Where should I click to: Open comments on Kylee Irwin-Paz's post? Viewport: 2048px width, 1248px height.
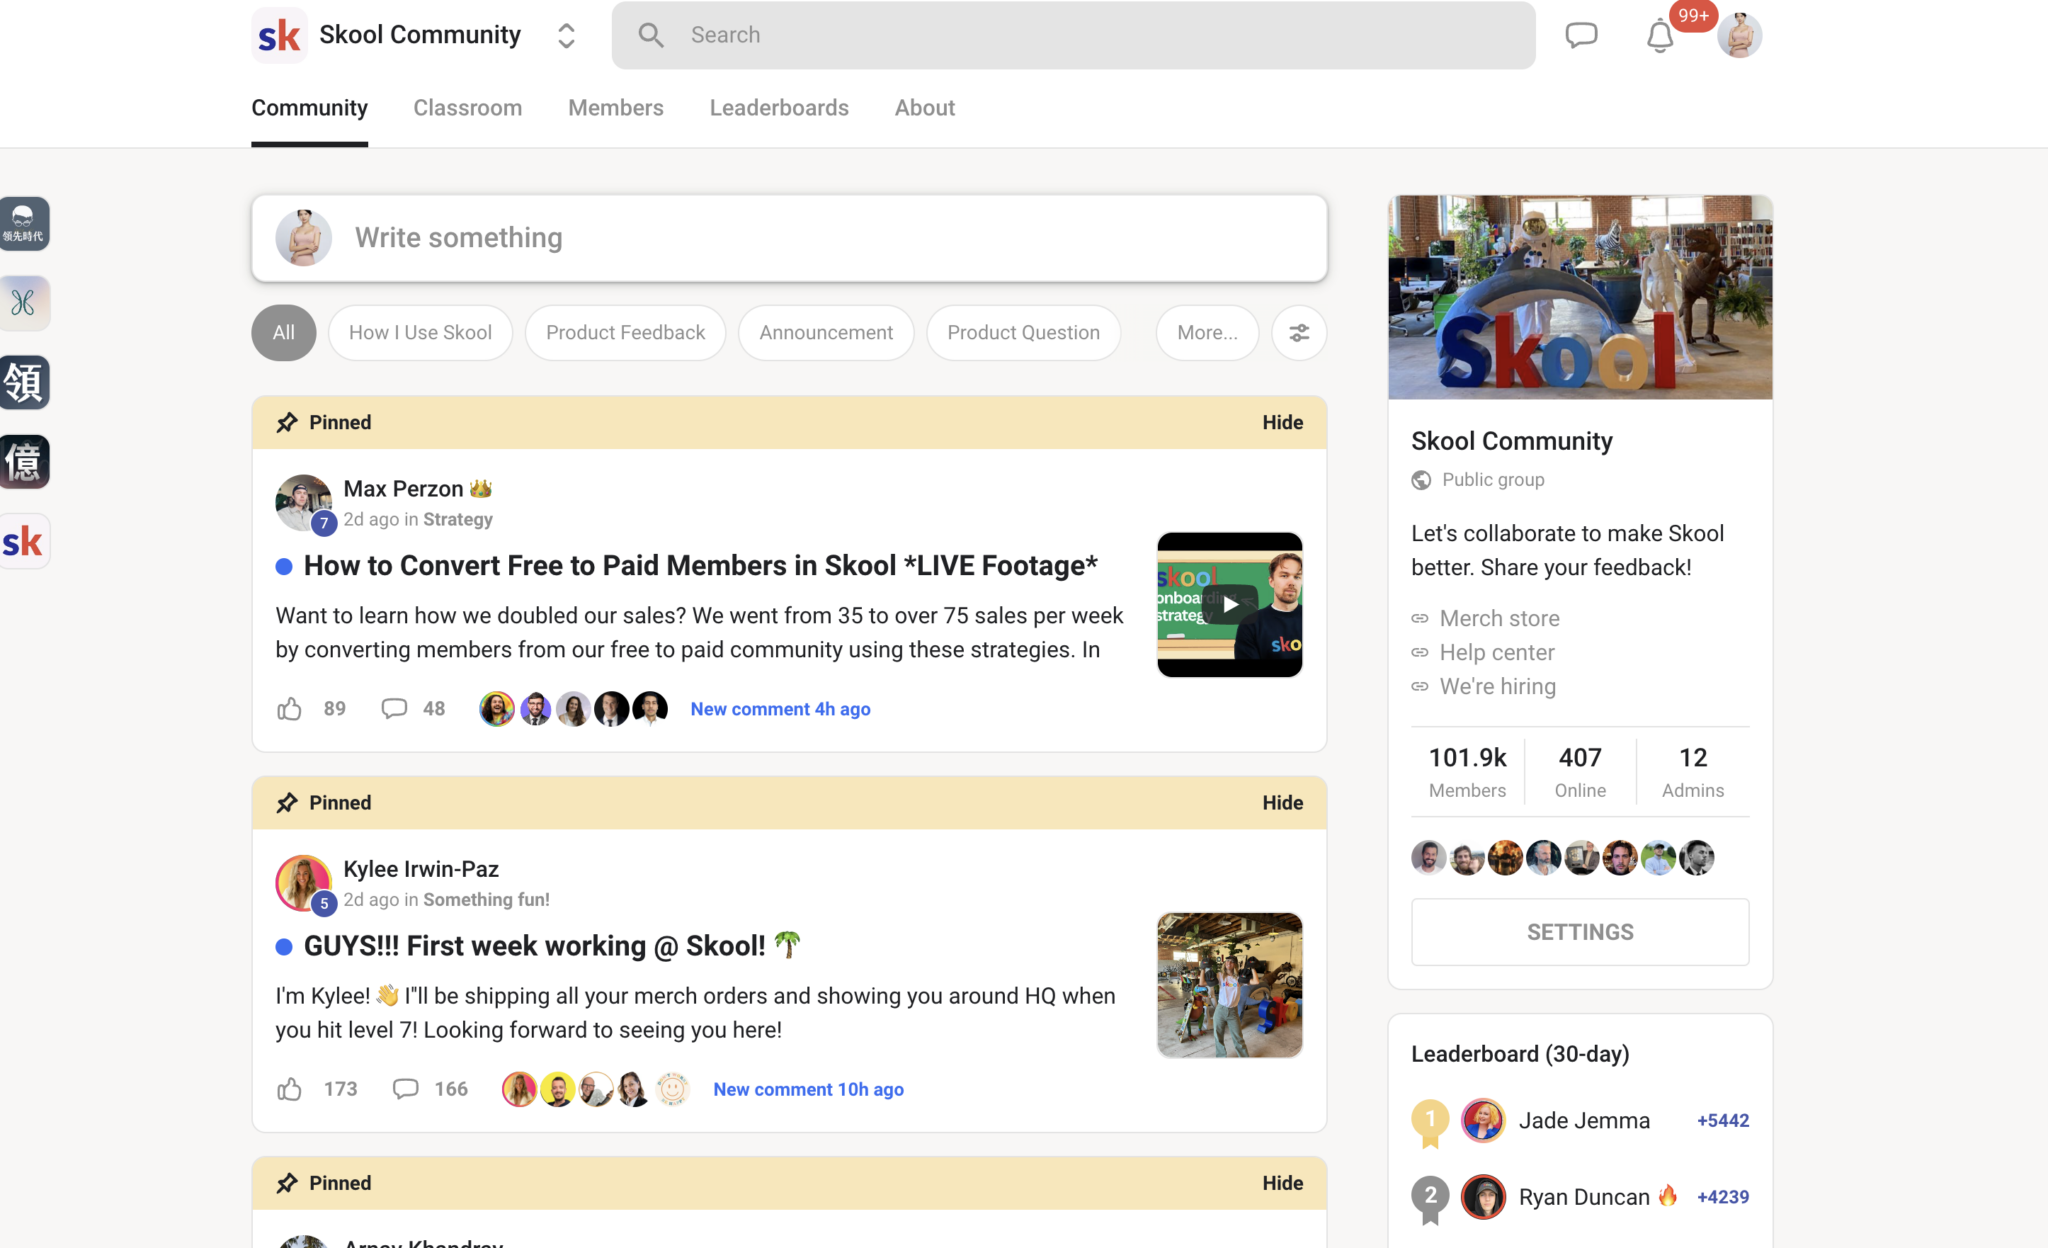tap(405, 1089)
